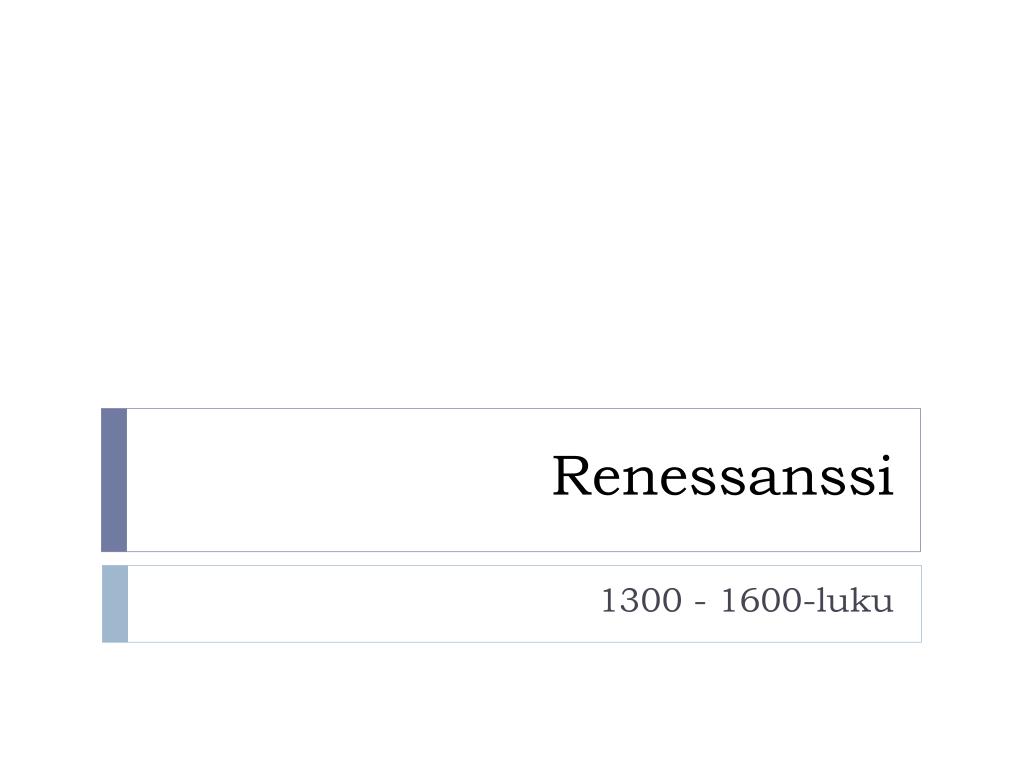Click the top border of title box
The image size is (1024, 768).
coord(522,409)
